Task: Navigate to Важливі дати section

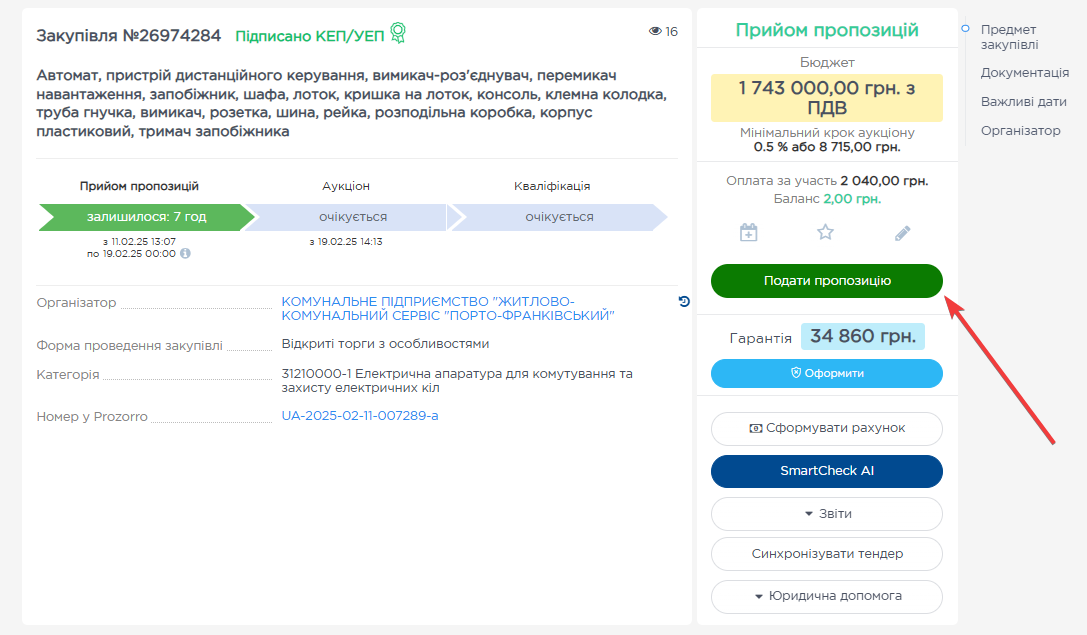Action: [x=1023, y=102]
